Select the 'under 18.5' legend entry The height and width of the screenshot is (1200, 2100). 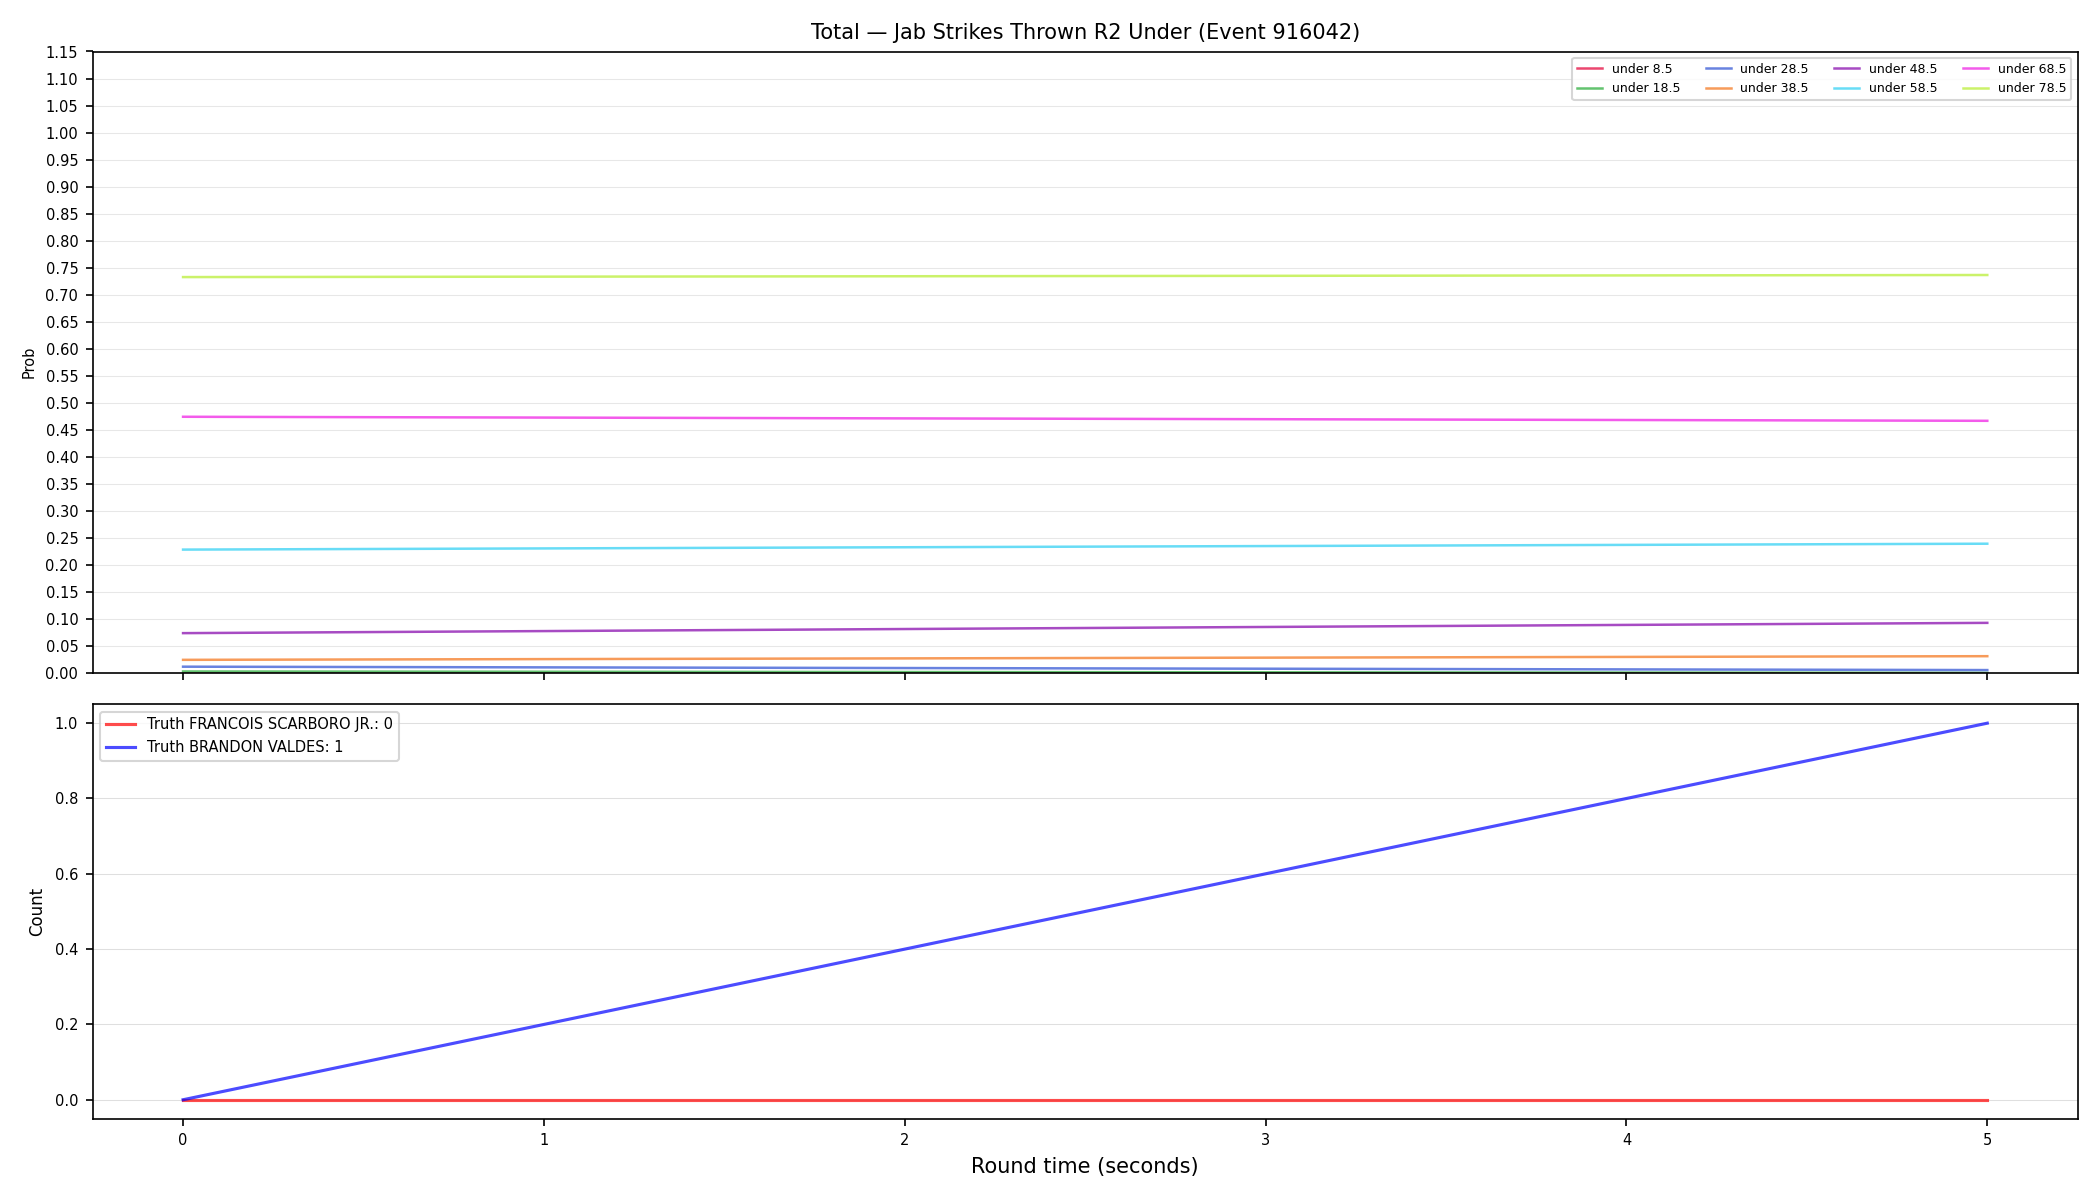point(1628,88)
